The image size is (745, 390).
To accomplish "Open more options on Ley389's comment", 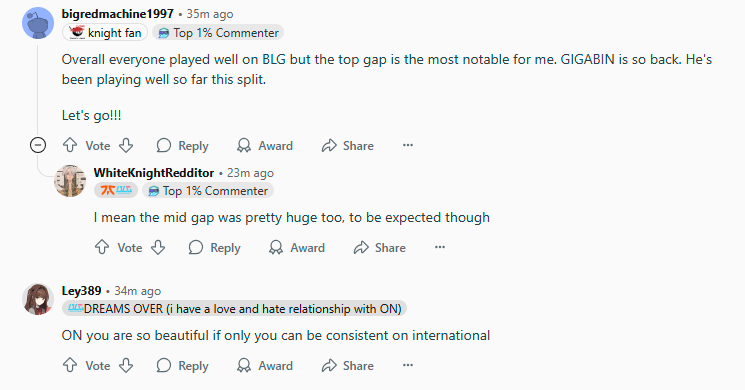I will pyautogui.click(x=408, y=365).
